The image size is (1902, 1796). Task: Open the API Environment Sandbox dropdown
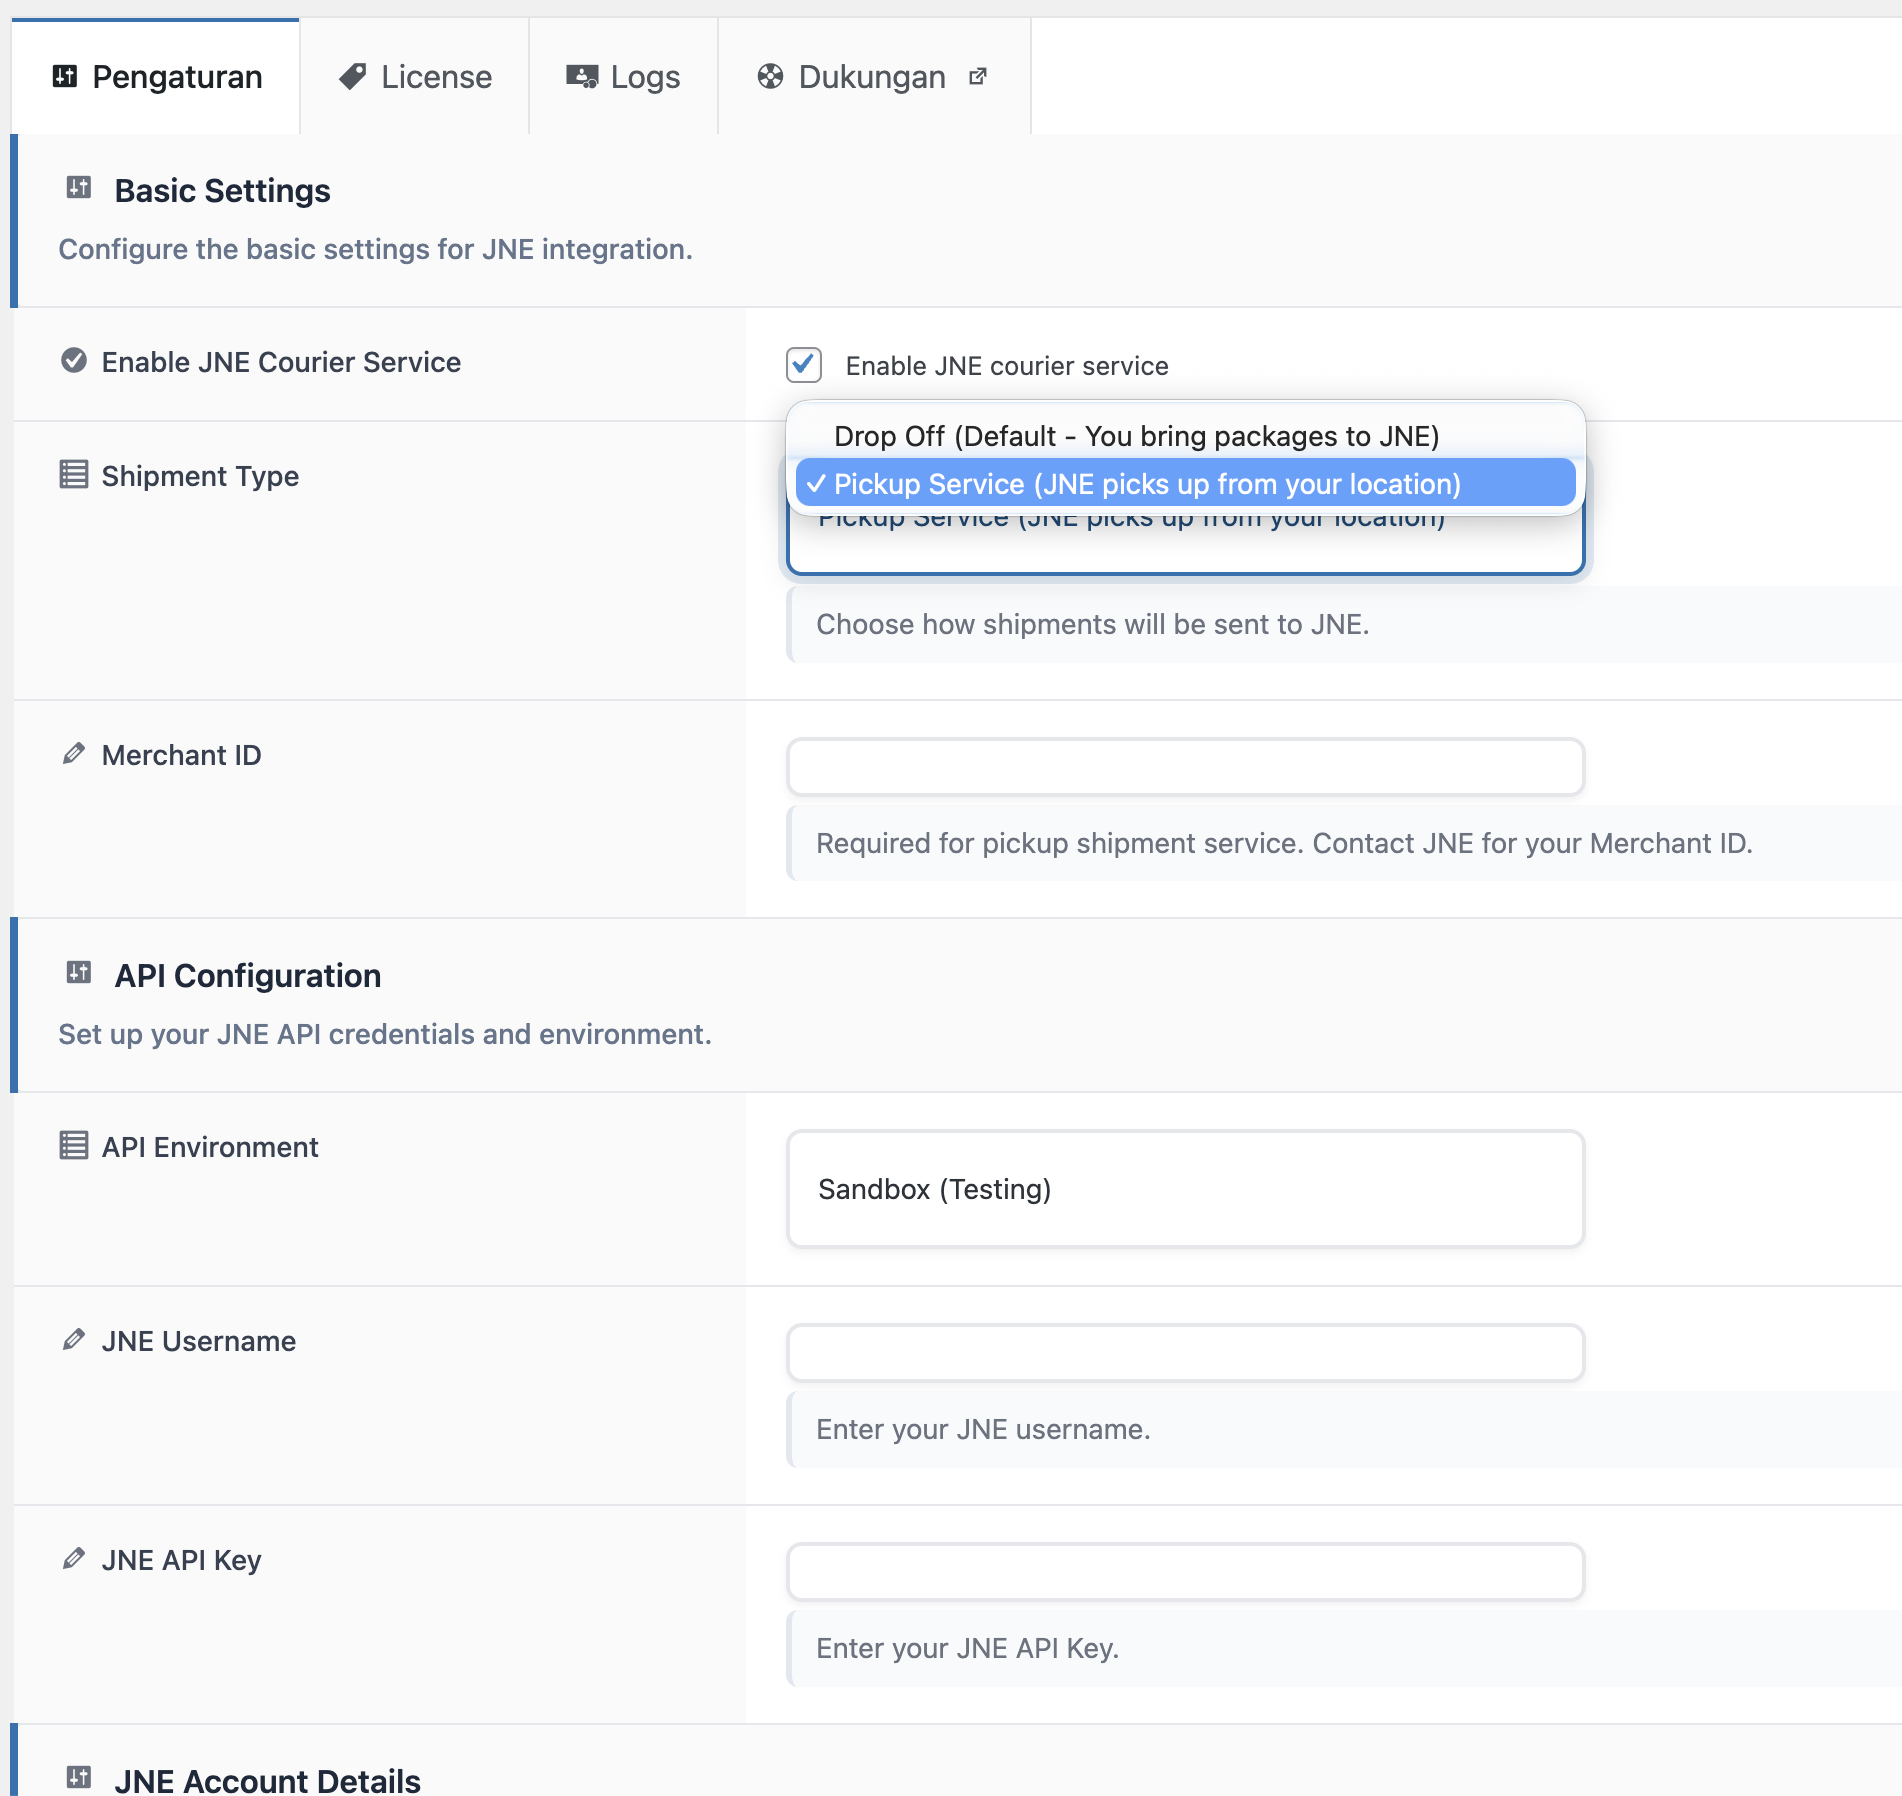[1185, 1189]
